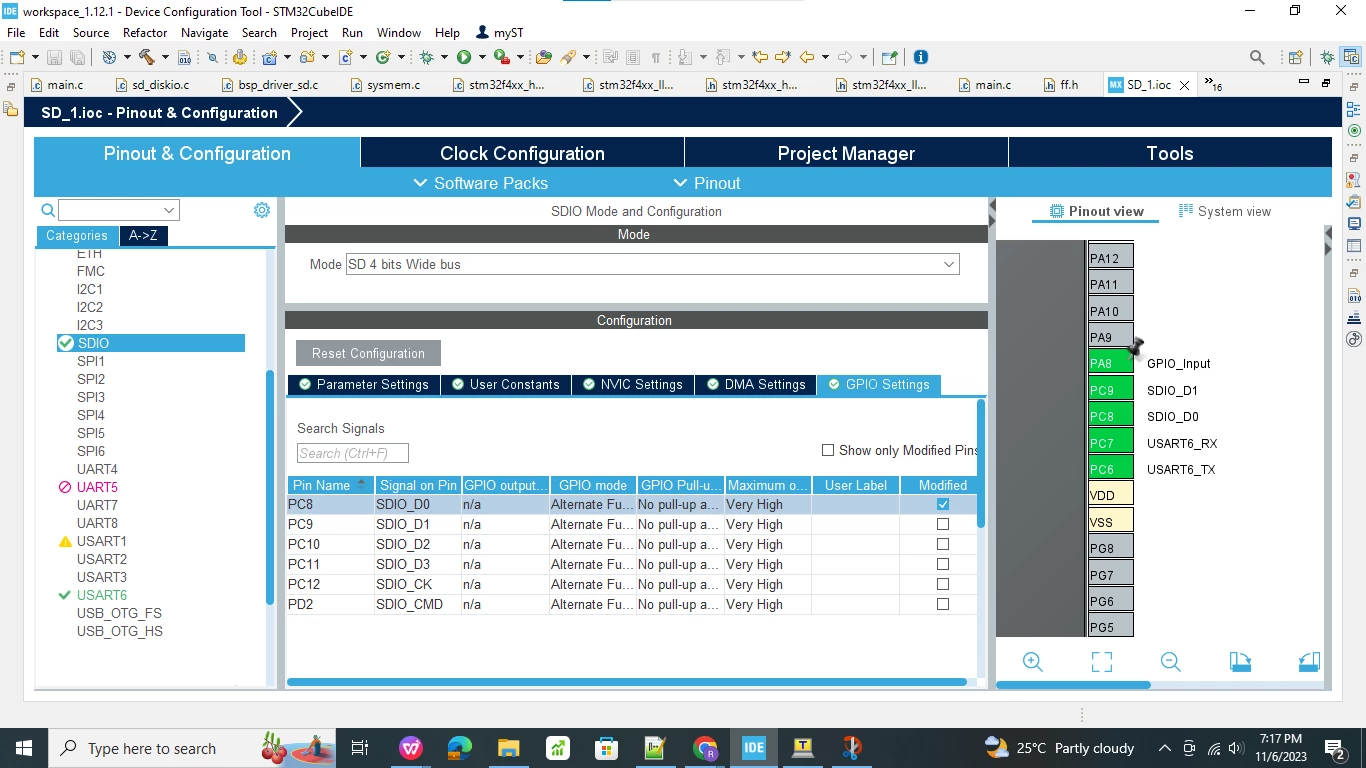Check Modified checkbox for PC10 row
This screenshot has width=1366, height=768.
pyautogui.click(x=943, y=544)
